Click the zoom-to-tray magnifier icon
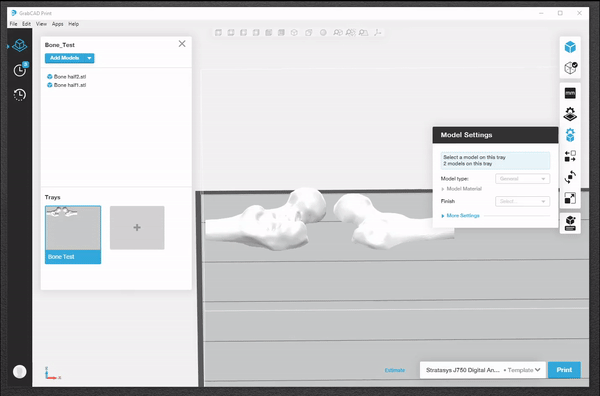 [x=364, y=33]
